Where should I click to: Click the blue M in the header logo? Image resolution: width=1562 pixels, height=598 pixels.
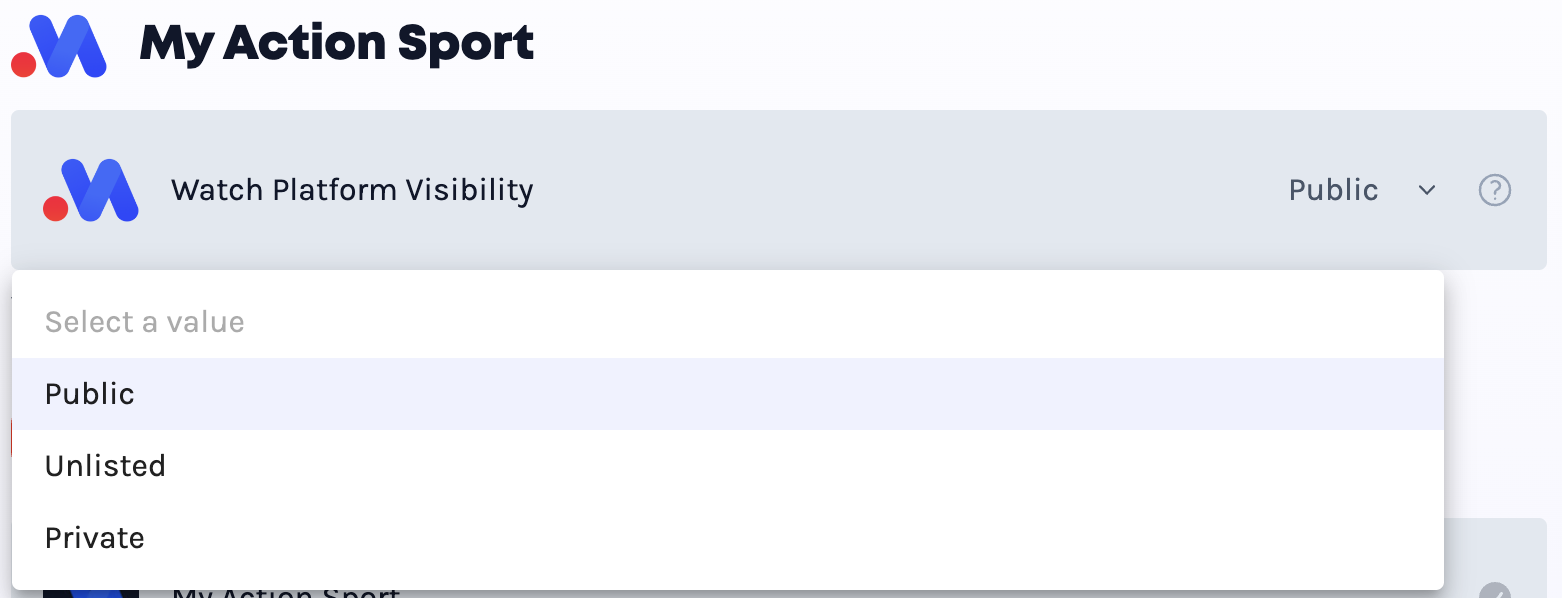coord(67,46)
